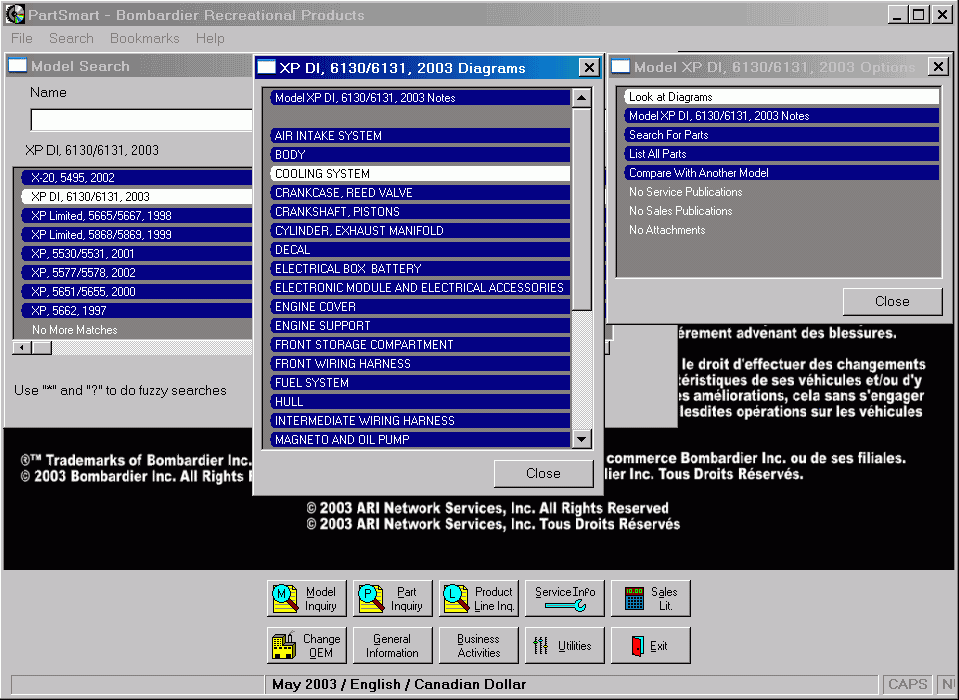The image size is (959, 700).
Task: Click diagrams list scroll up arrow
Action: (581, 98)
